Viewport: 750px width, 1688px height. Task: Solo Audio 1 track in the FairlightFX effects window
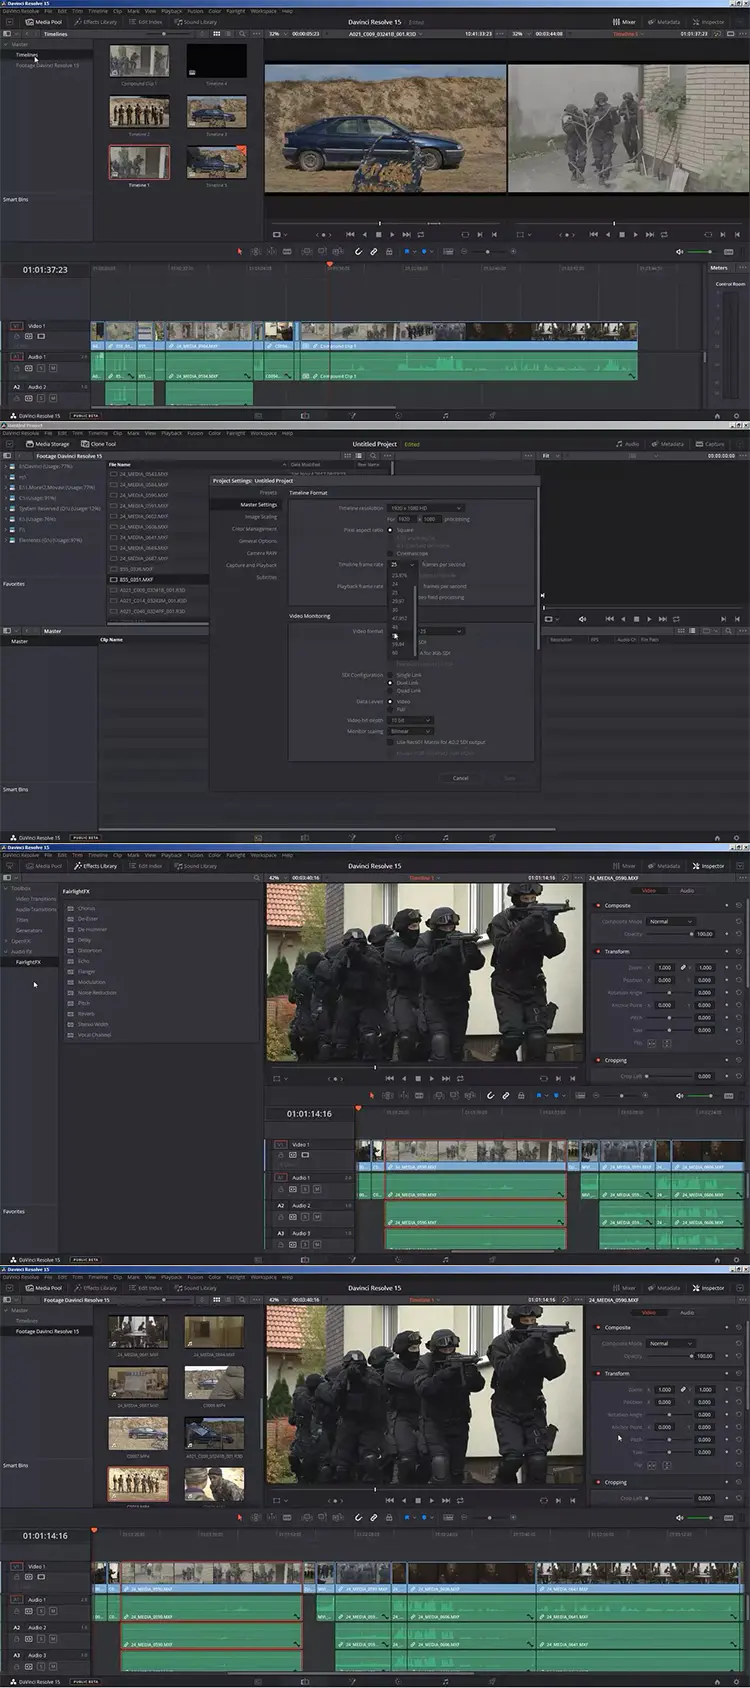[x=305, y=1189]
